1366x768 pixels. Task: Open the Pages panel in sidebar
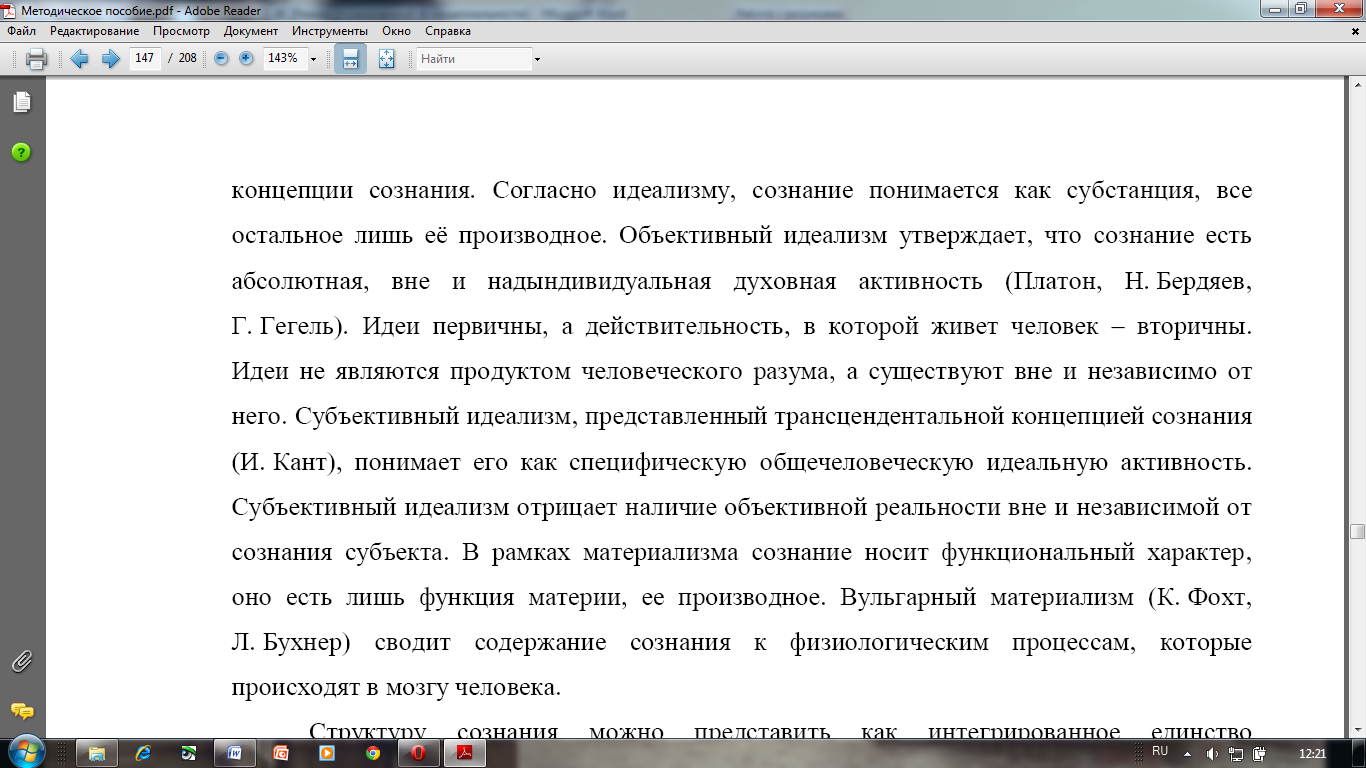click(x=21, y=101)
